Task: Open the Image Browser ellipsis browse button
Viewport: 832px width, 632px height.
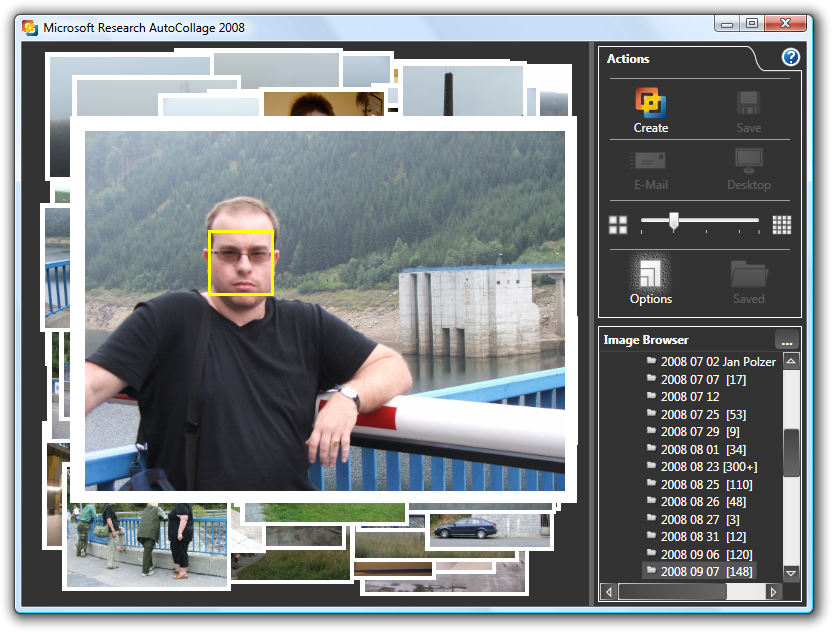Action: pyautogui.click(x=786, y=340)
